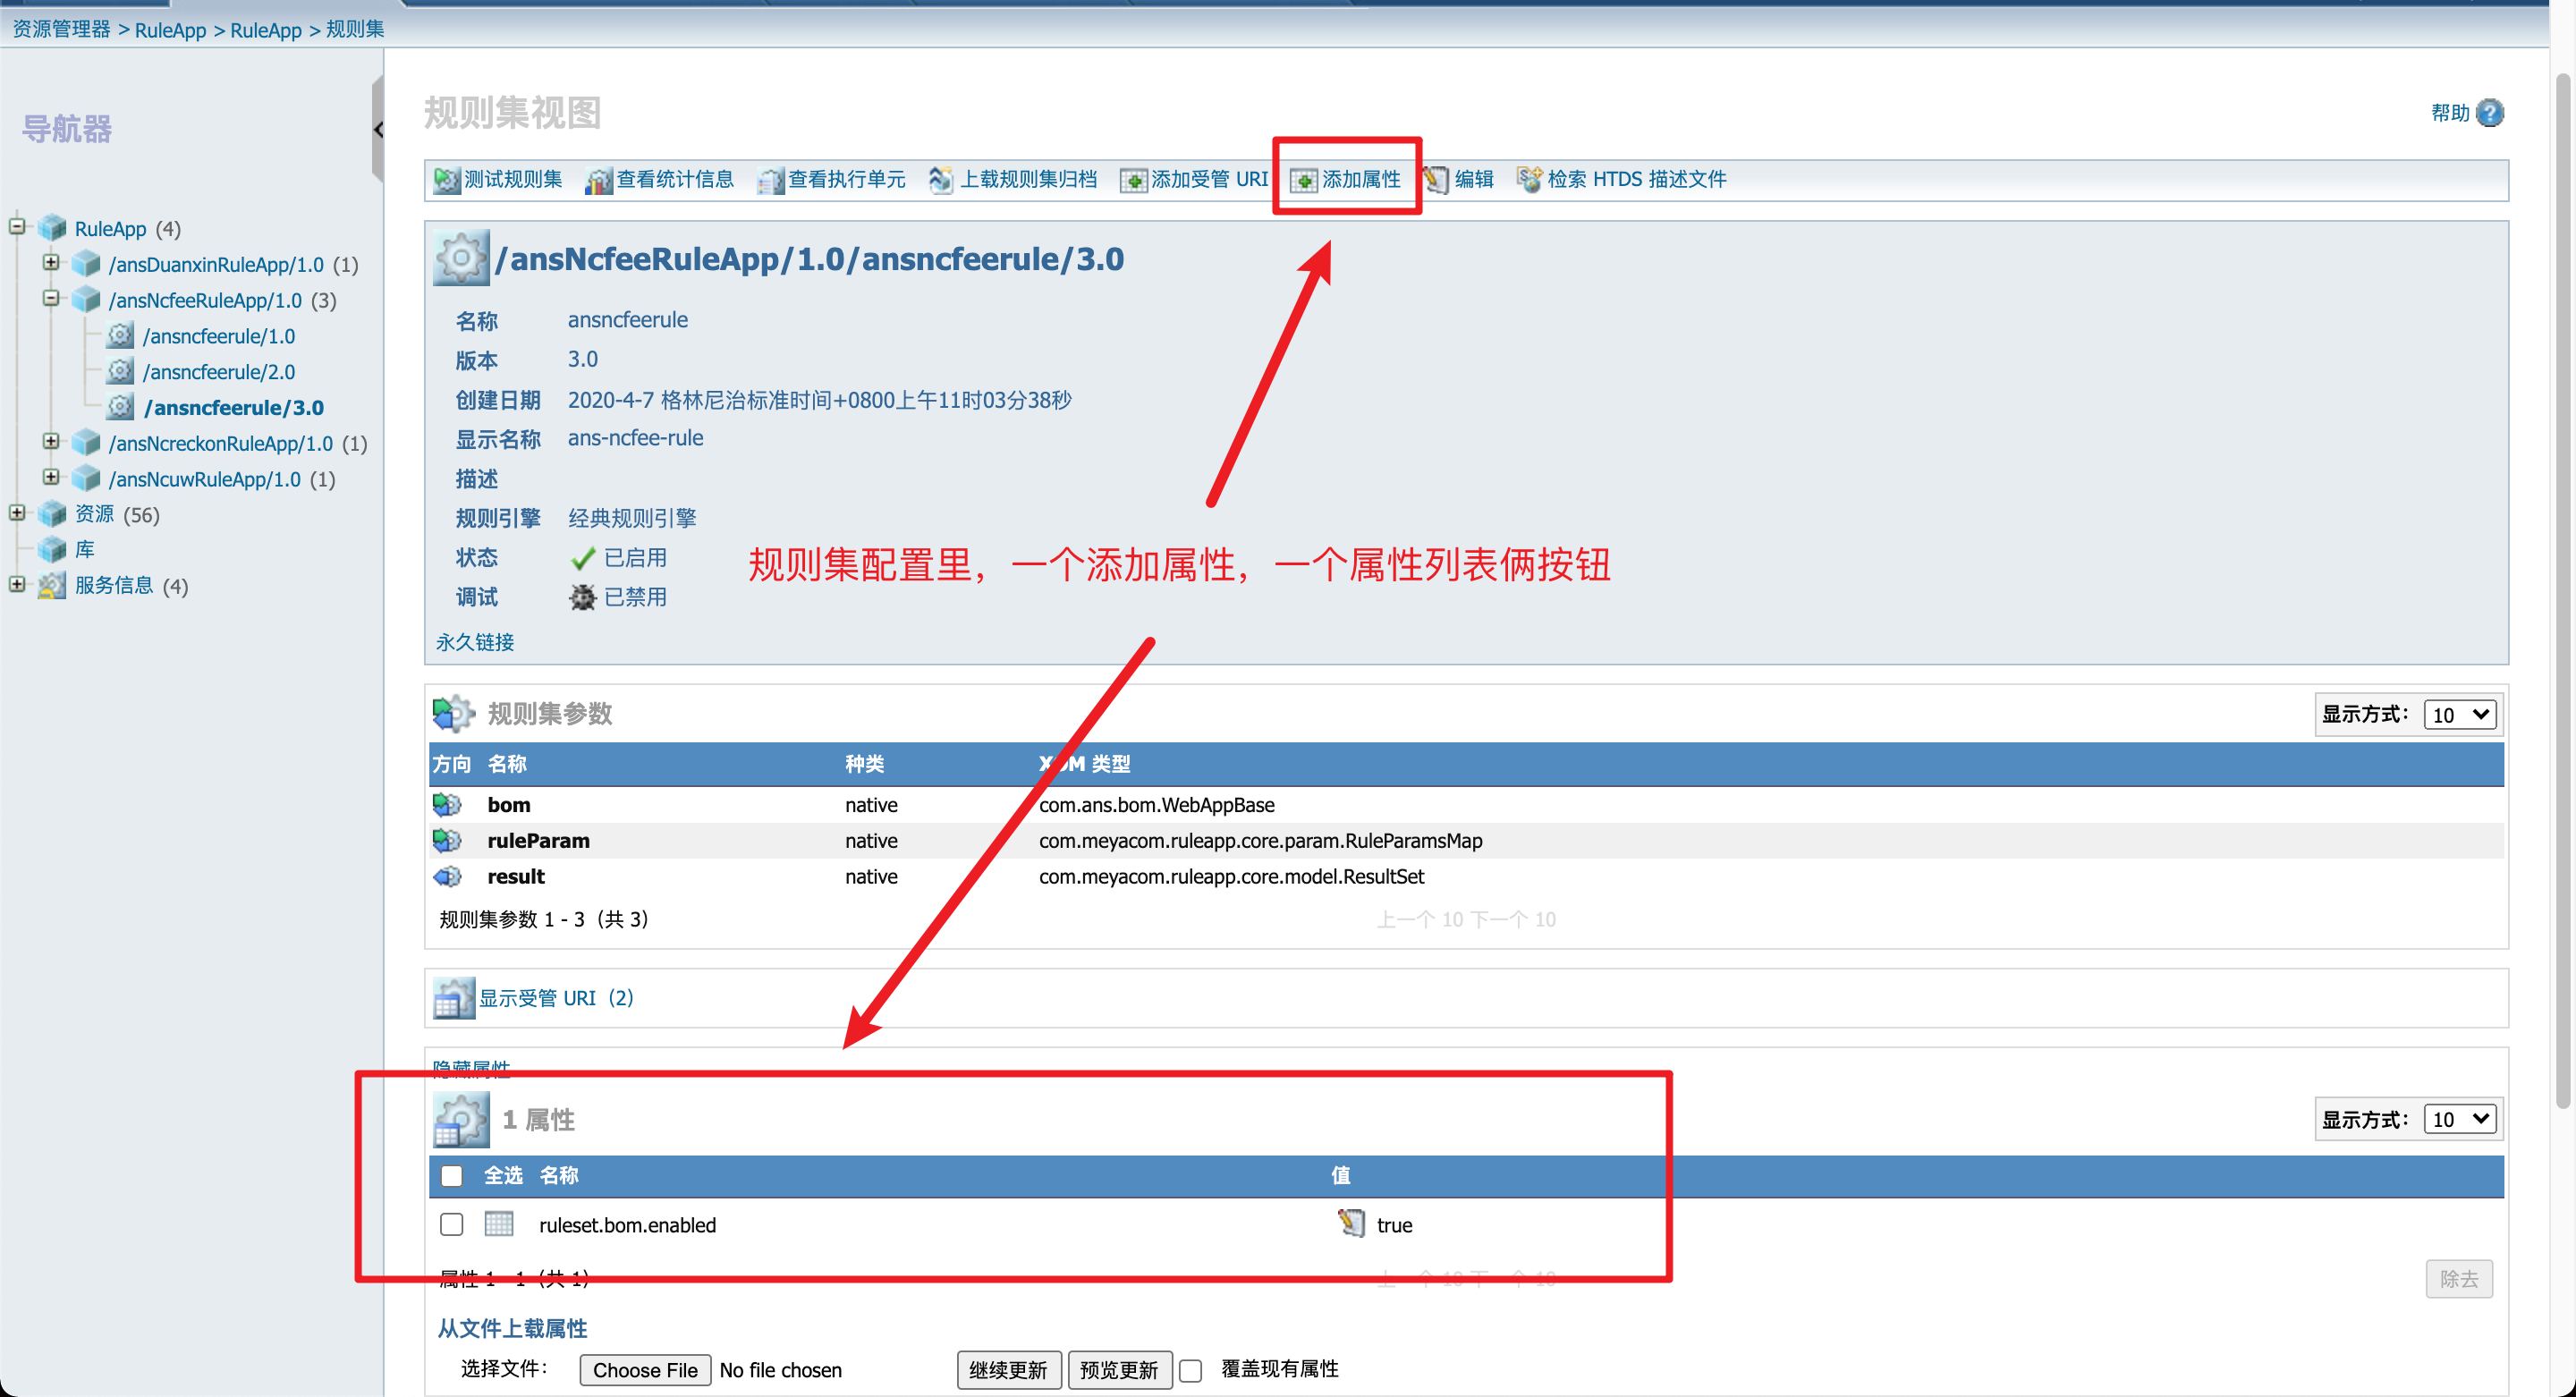Click the Choose File button

click(x=645, y=1370)
